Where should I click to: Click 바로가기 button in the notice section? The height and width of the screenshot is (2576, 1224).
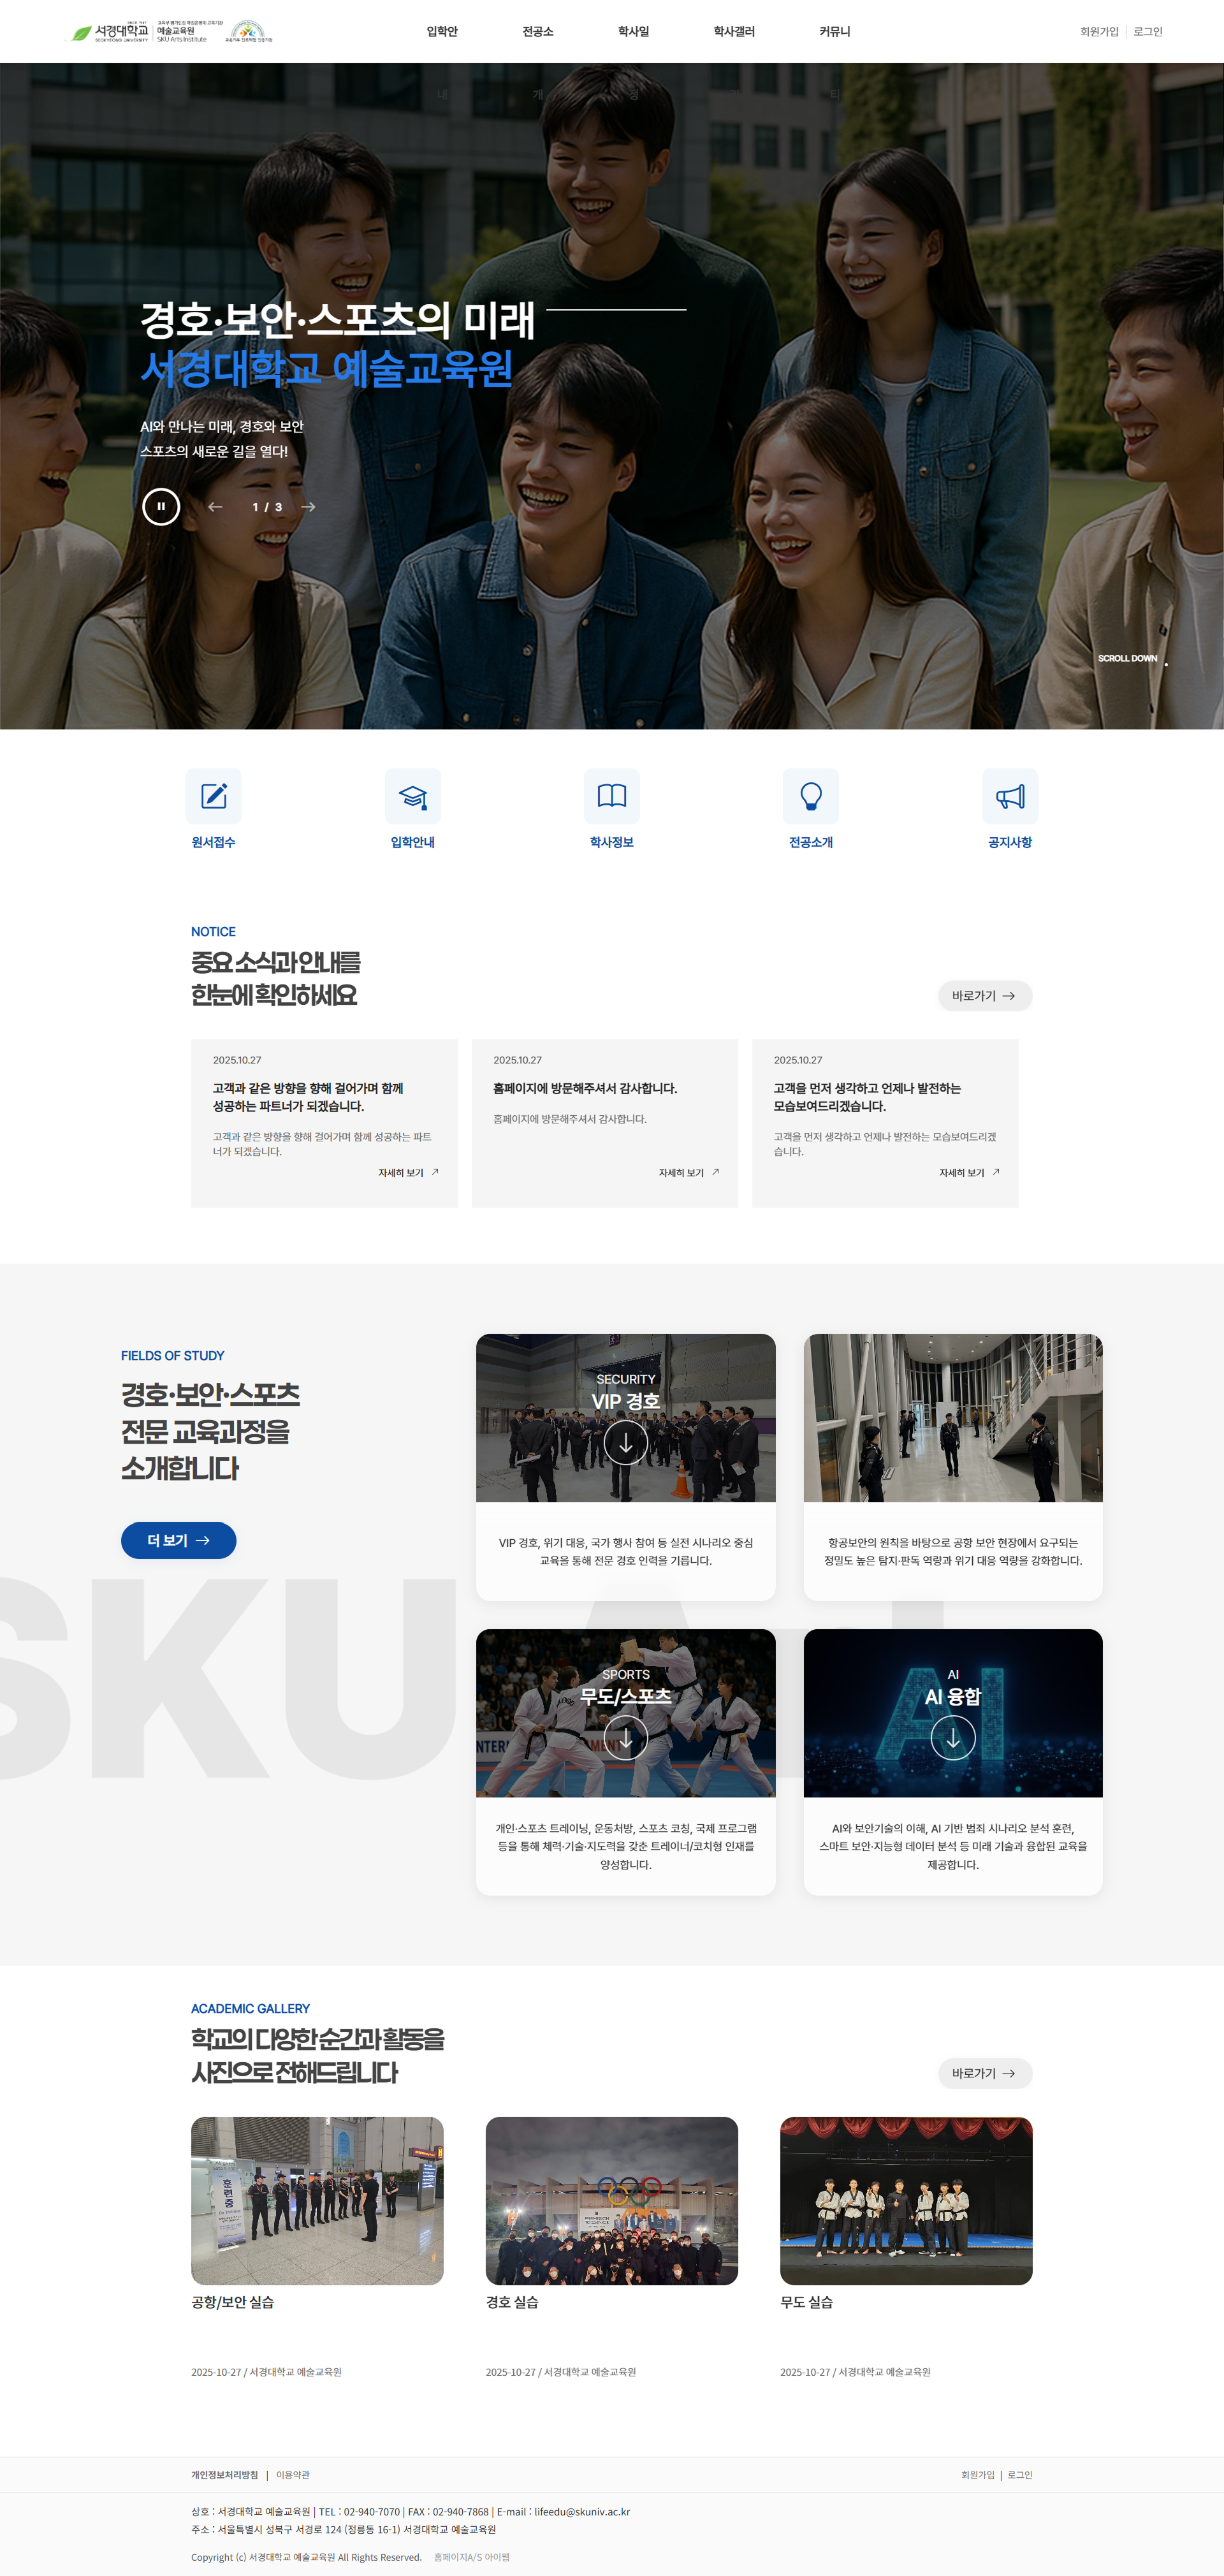984,996
